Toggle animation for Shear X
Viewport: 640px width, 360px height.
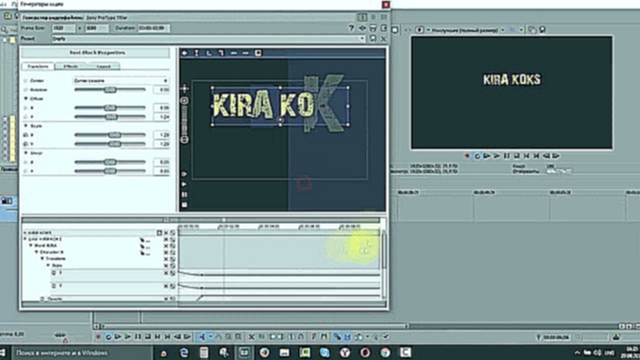pyautogui.click(x=26, y=162)
